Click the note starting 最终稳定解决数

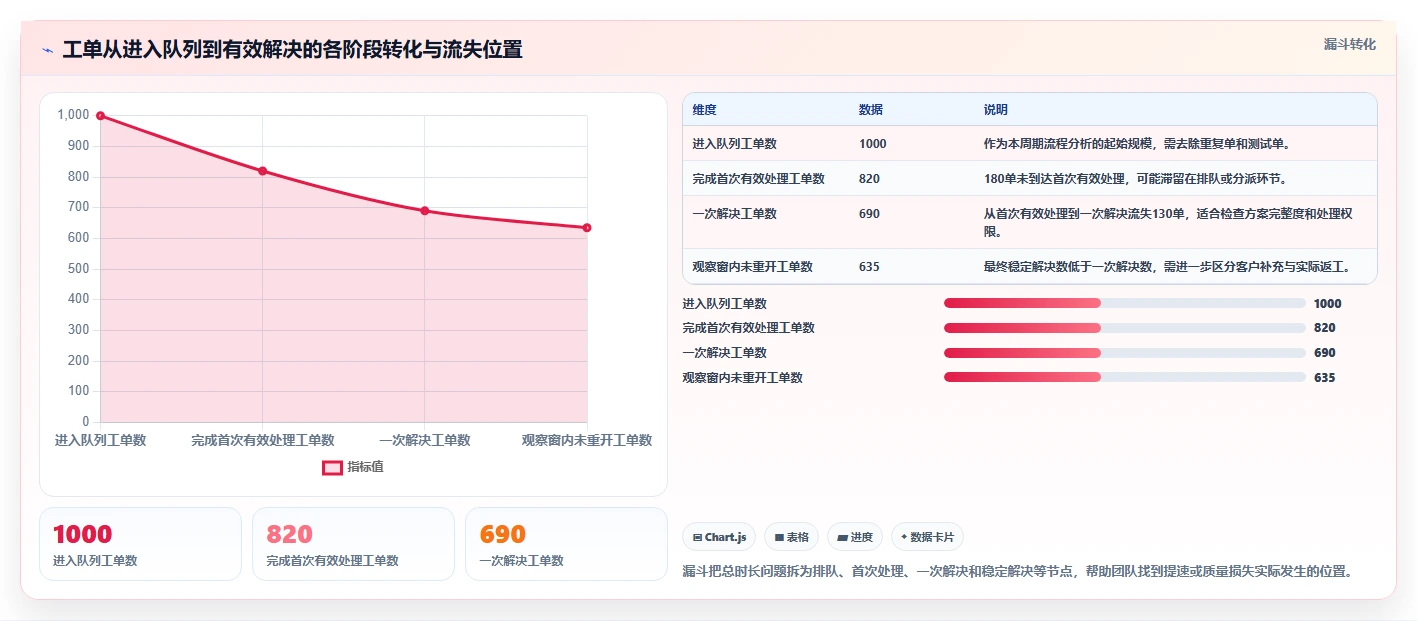(x=1167, y=267)
